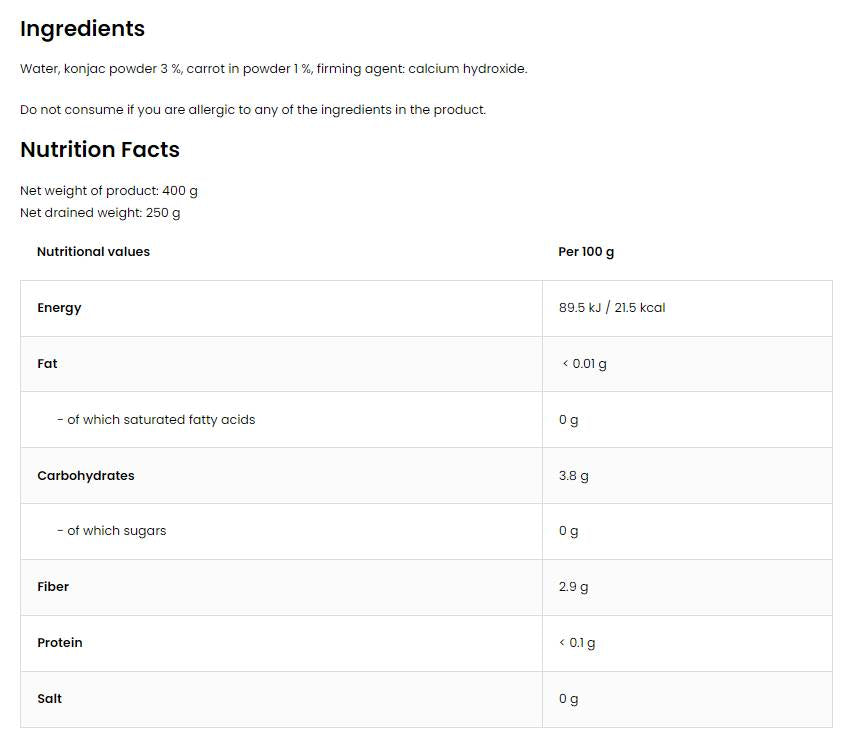The height and width of the screenshot is (746, 854).
Task: Click the Salt row label
Action: pyautogui.click(x=49, y=699)
